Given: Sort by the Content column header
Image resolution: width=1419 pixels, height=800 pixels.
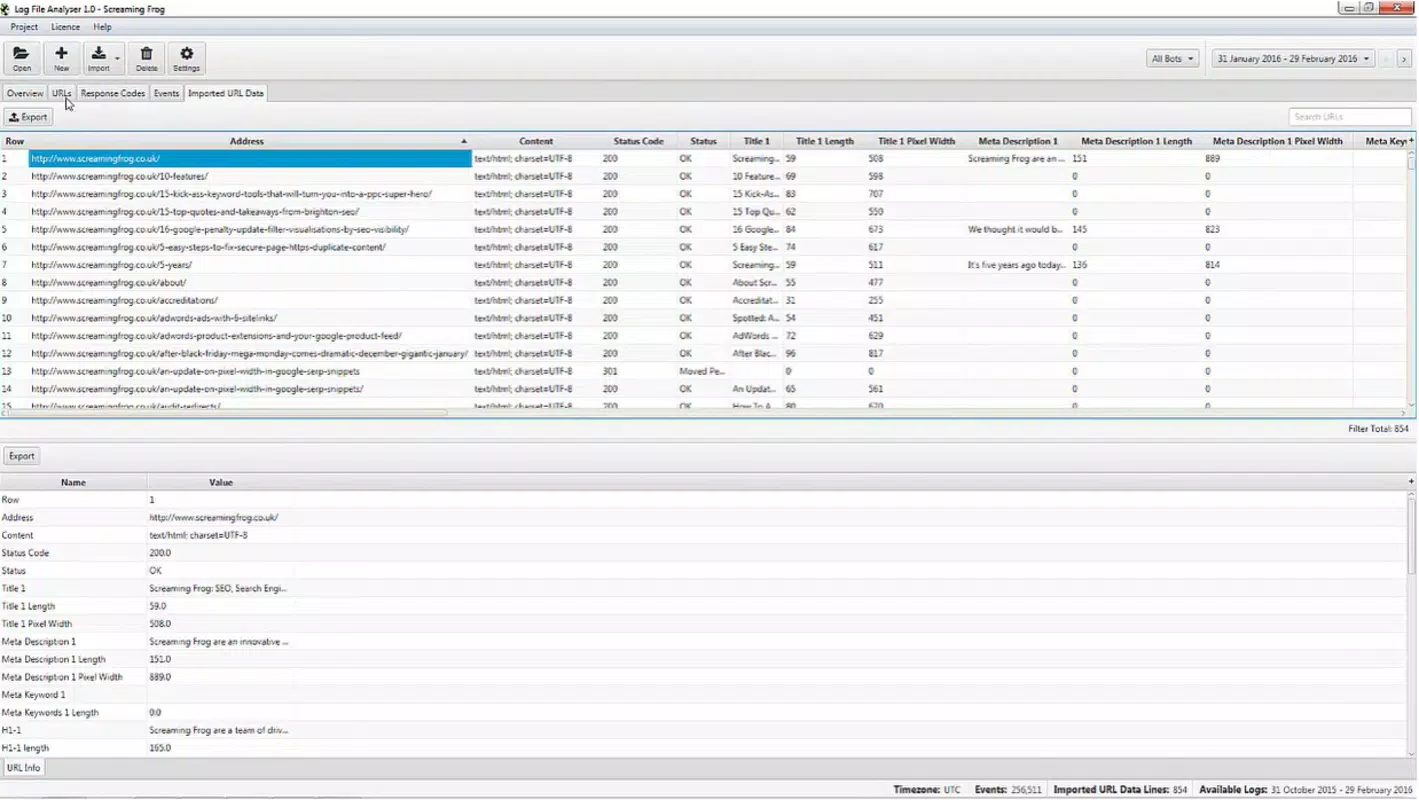Looking at the screenshot, I should pos(536,141).
